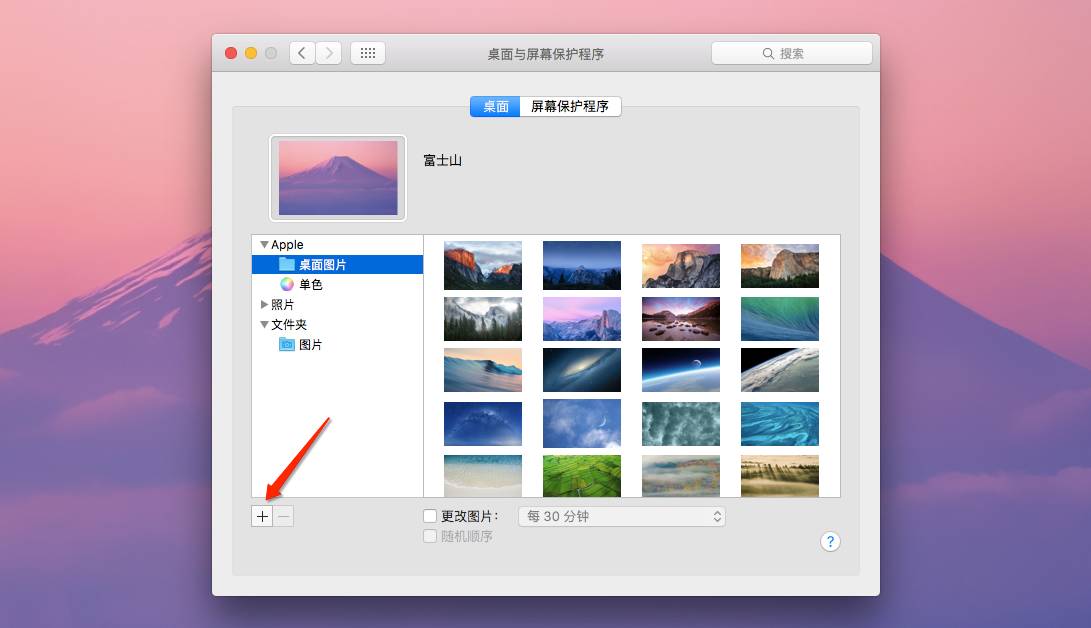Select the 桌面 tab
The image size is (1091, 628).
(496, 106)
